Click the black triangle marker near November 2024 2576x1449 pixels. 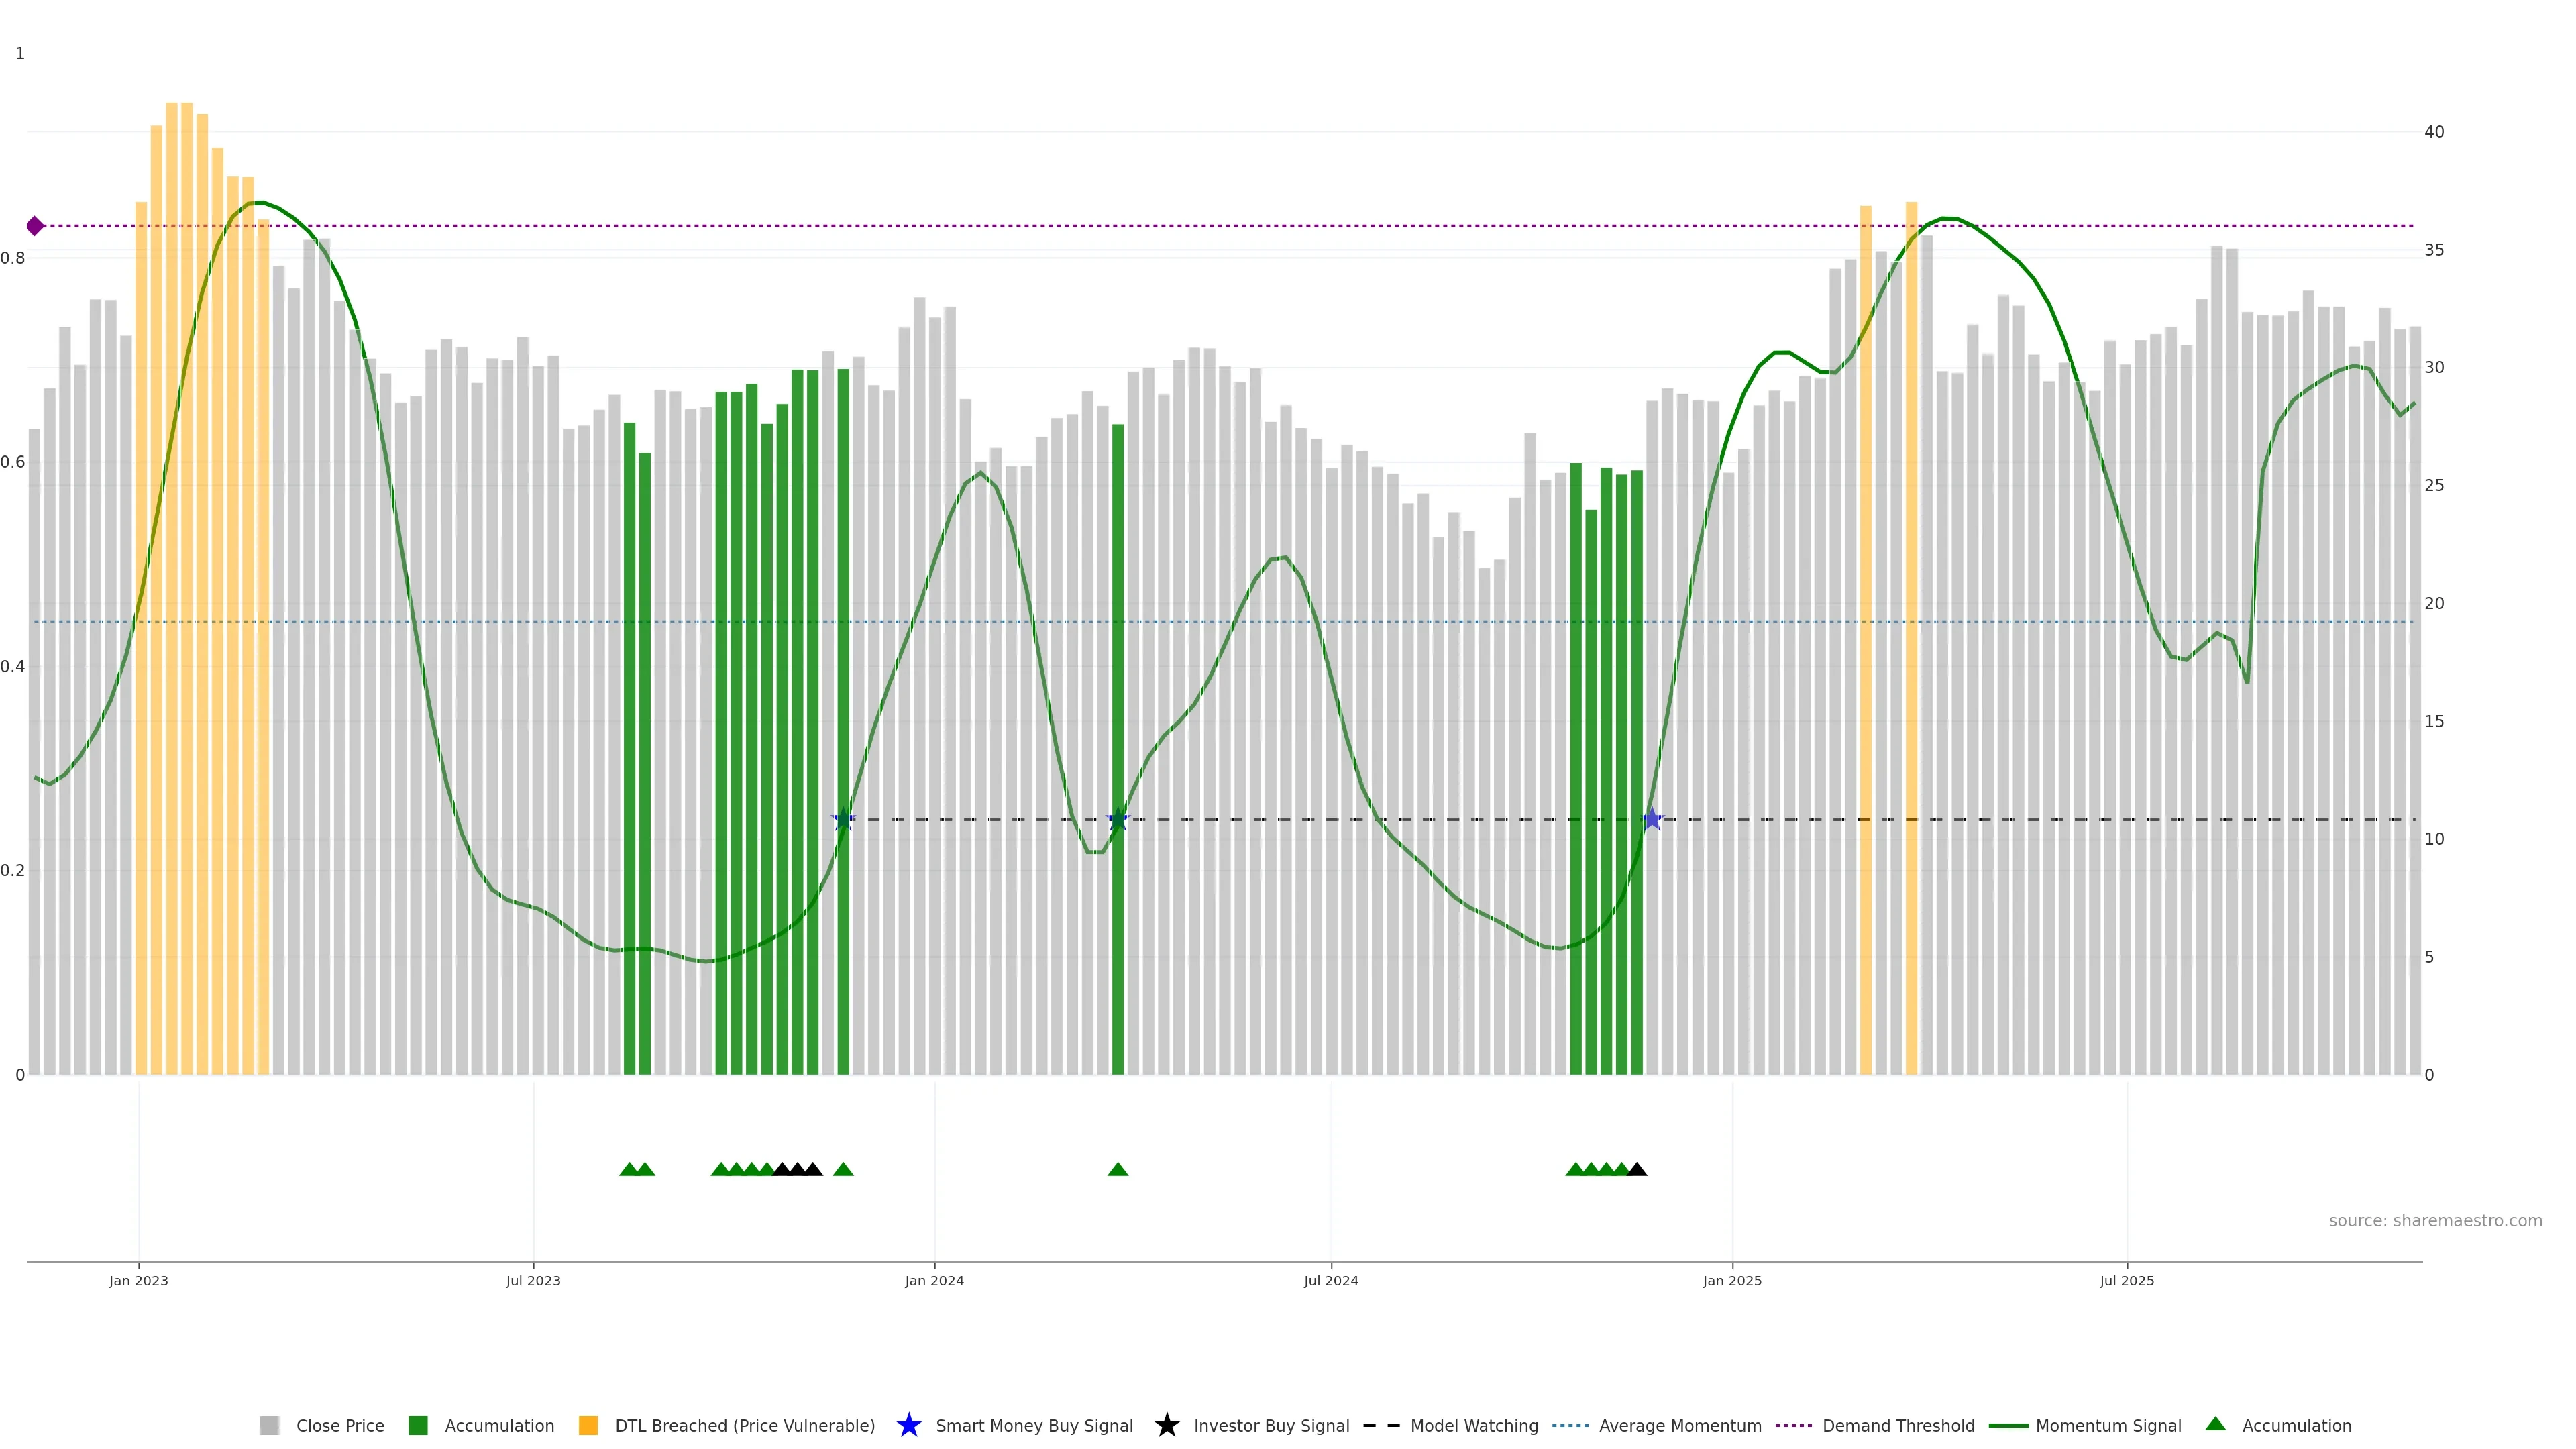click(1637, 1169)
